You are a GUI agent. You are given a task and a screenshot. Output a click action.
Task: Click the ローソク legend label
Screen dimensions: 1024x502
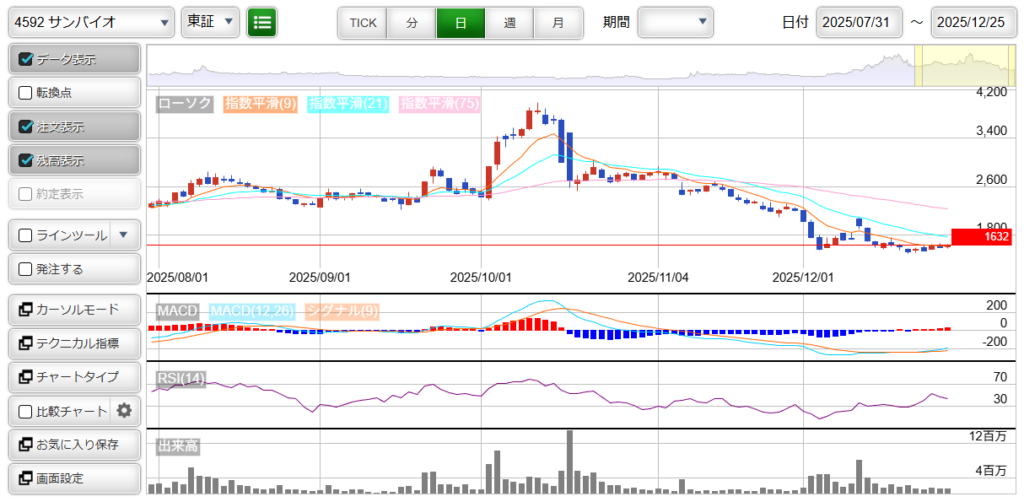185,103
